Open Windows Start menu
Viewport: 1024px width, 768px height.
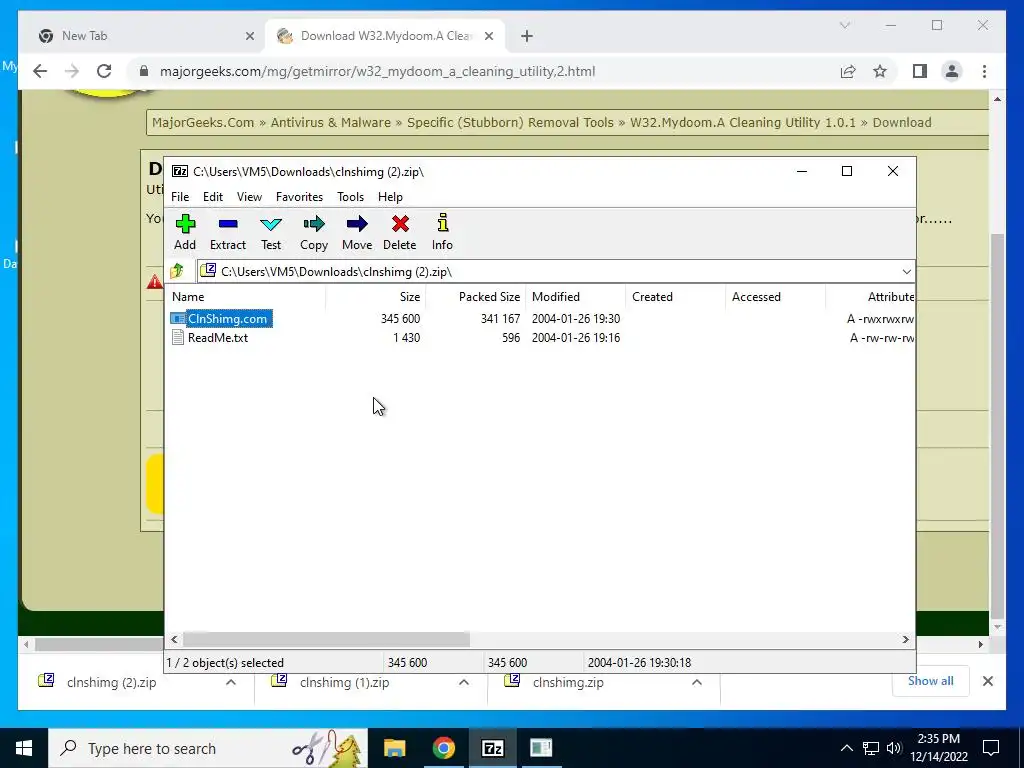point(24,748)
